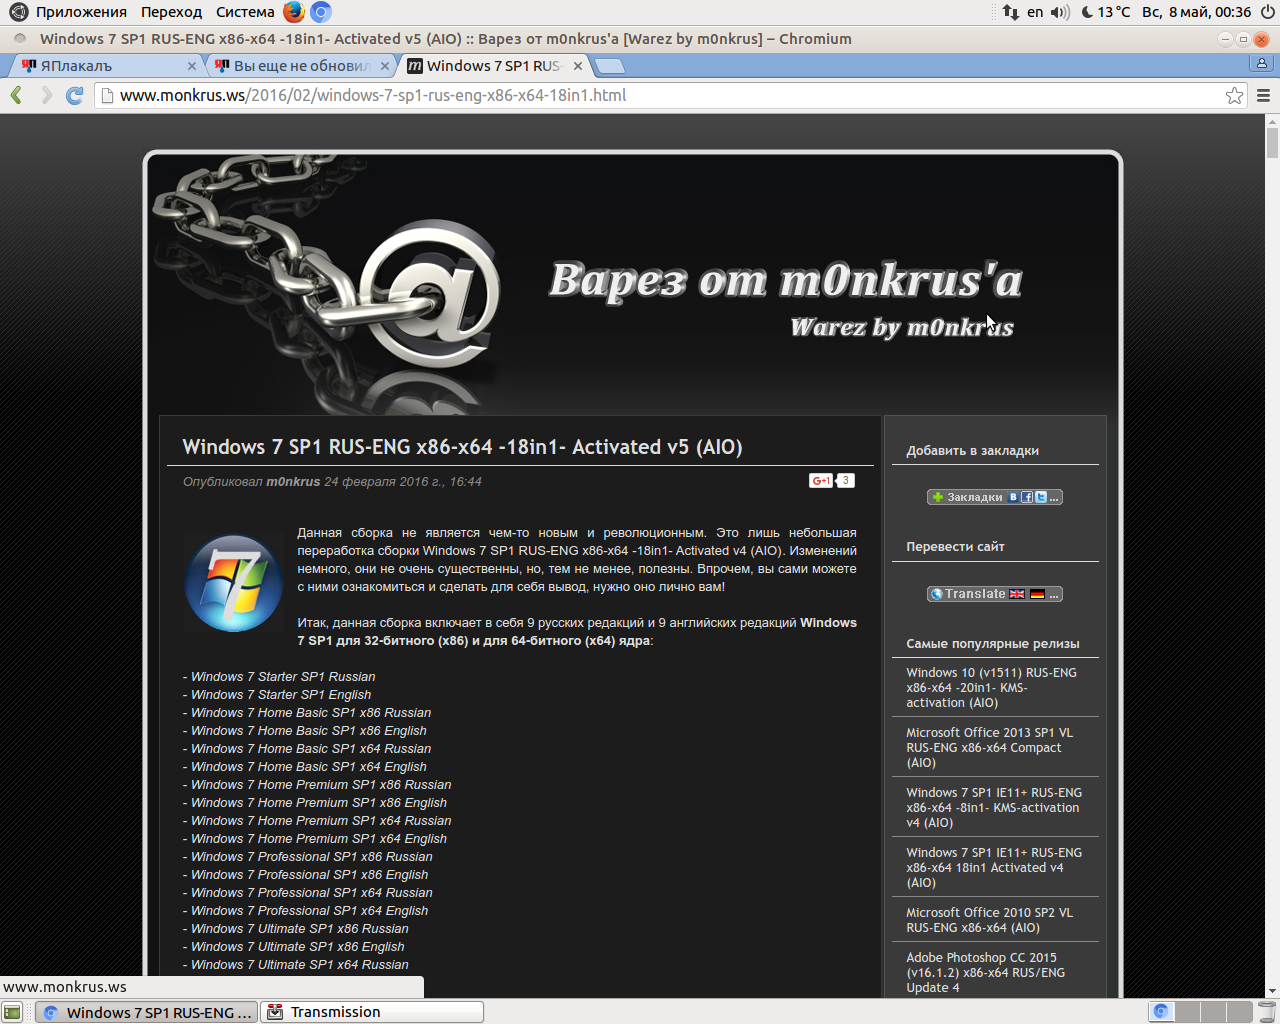Open the Переход menu
The height and width of the screenshot is (1024, 1280).
pos(171,12)
